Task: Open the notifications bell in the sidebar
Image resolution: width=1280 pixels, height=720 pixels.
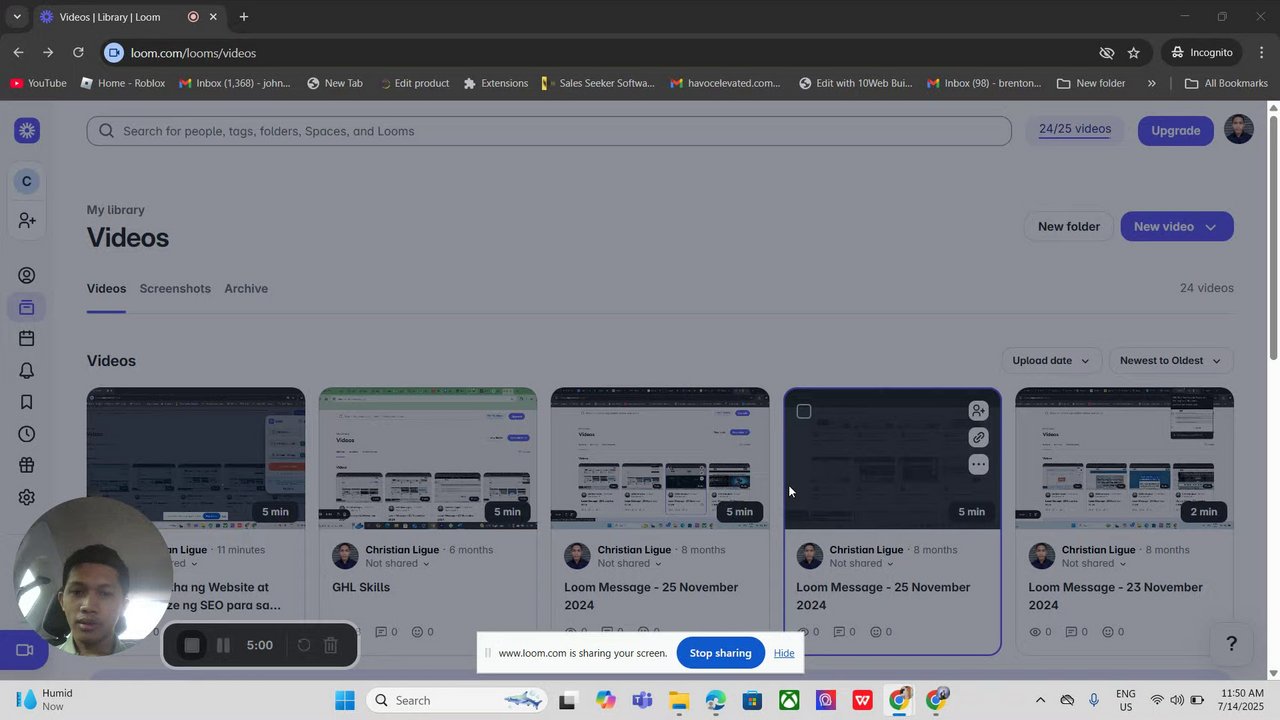Action: (27, 371)
